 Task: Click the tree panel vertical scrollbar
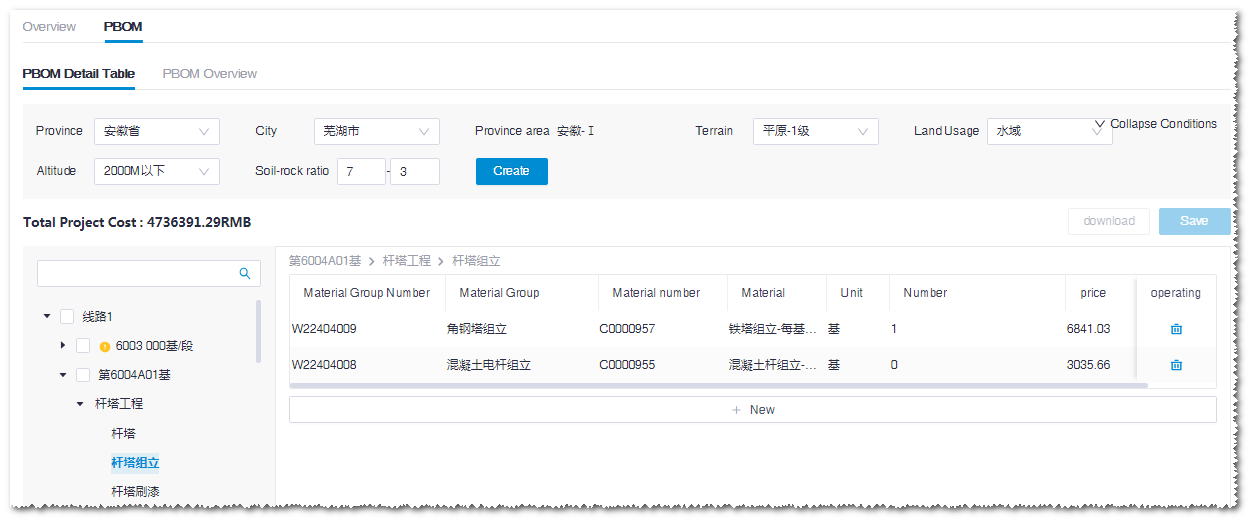(259, 331)
